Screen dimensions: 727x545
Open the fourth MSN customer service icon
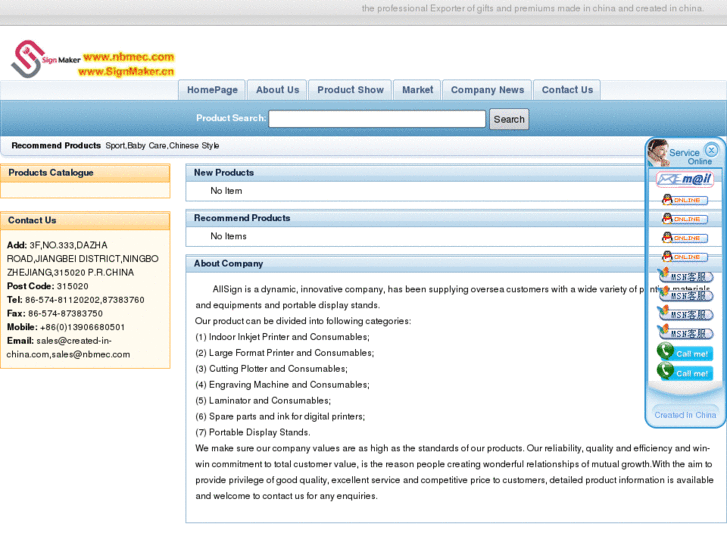[x=686, y=333]
